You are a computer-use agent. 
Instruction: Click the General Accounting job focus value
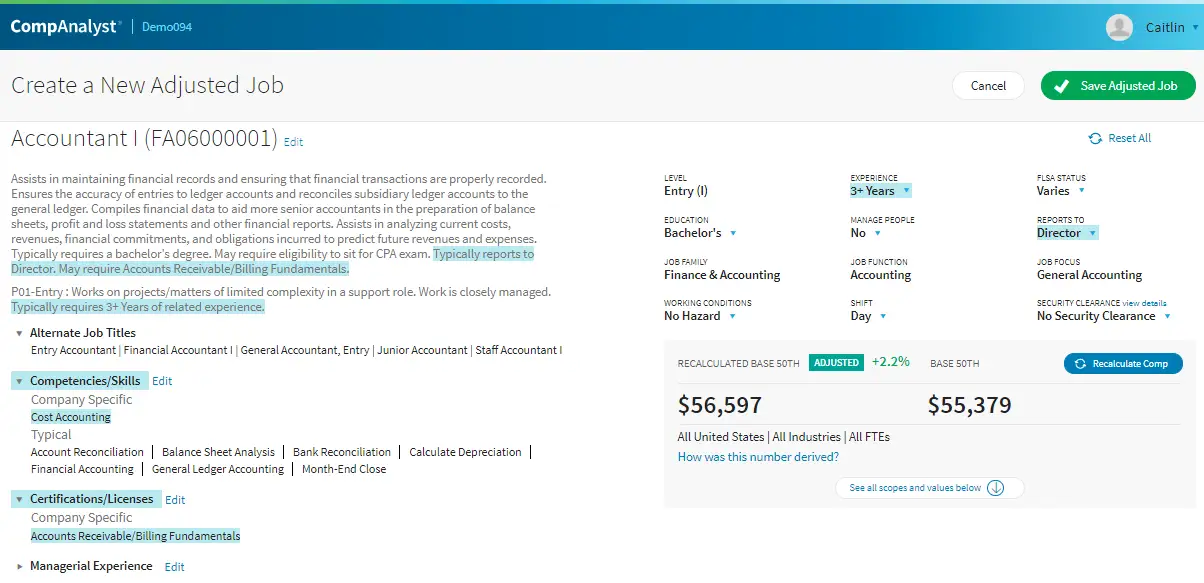point(1089,275)
